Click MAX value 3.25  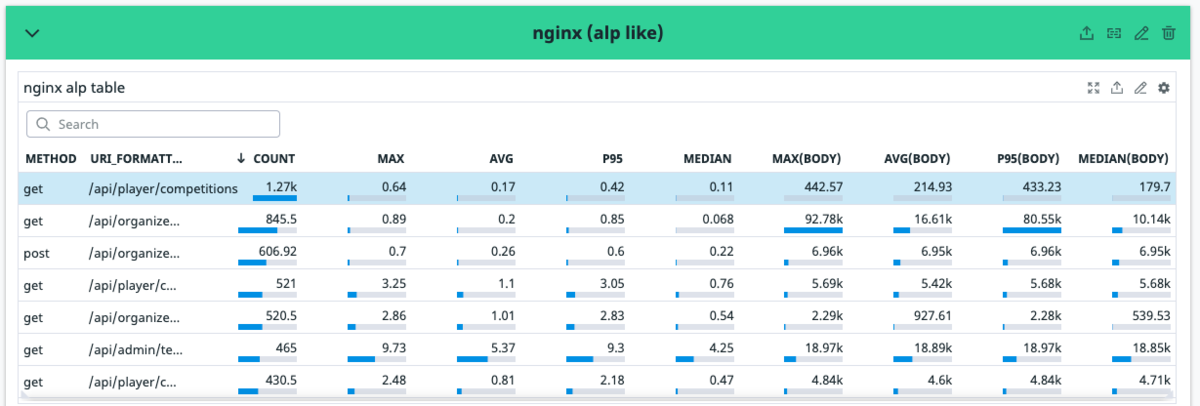point(393,284)
